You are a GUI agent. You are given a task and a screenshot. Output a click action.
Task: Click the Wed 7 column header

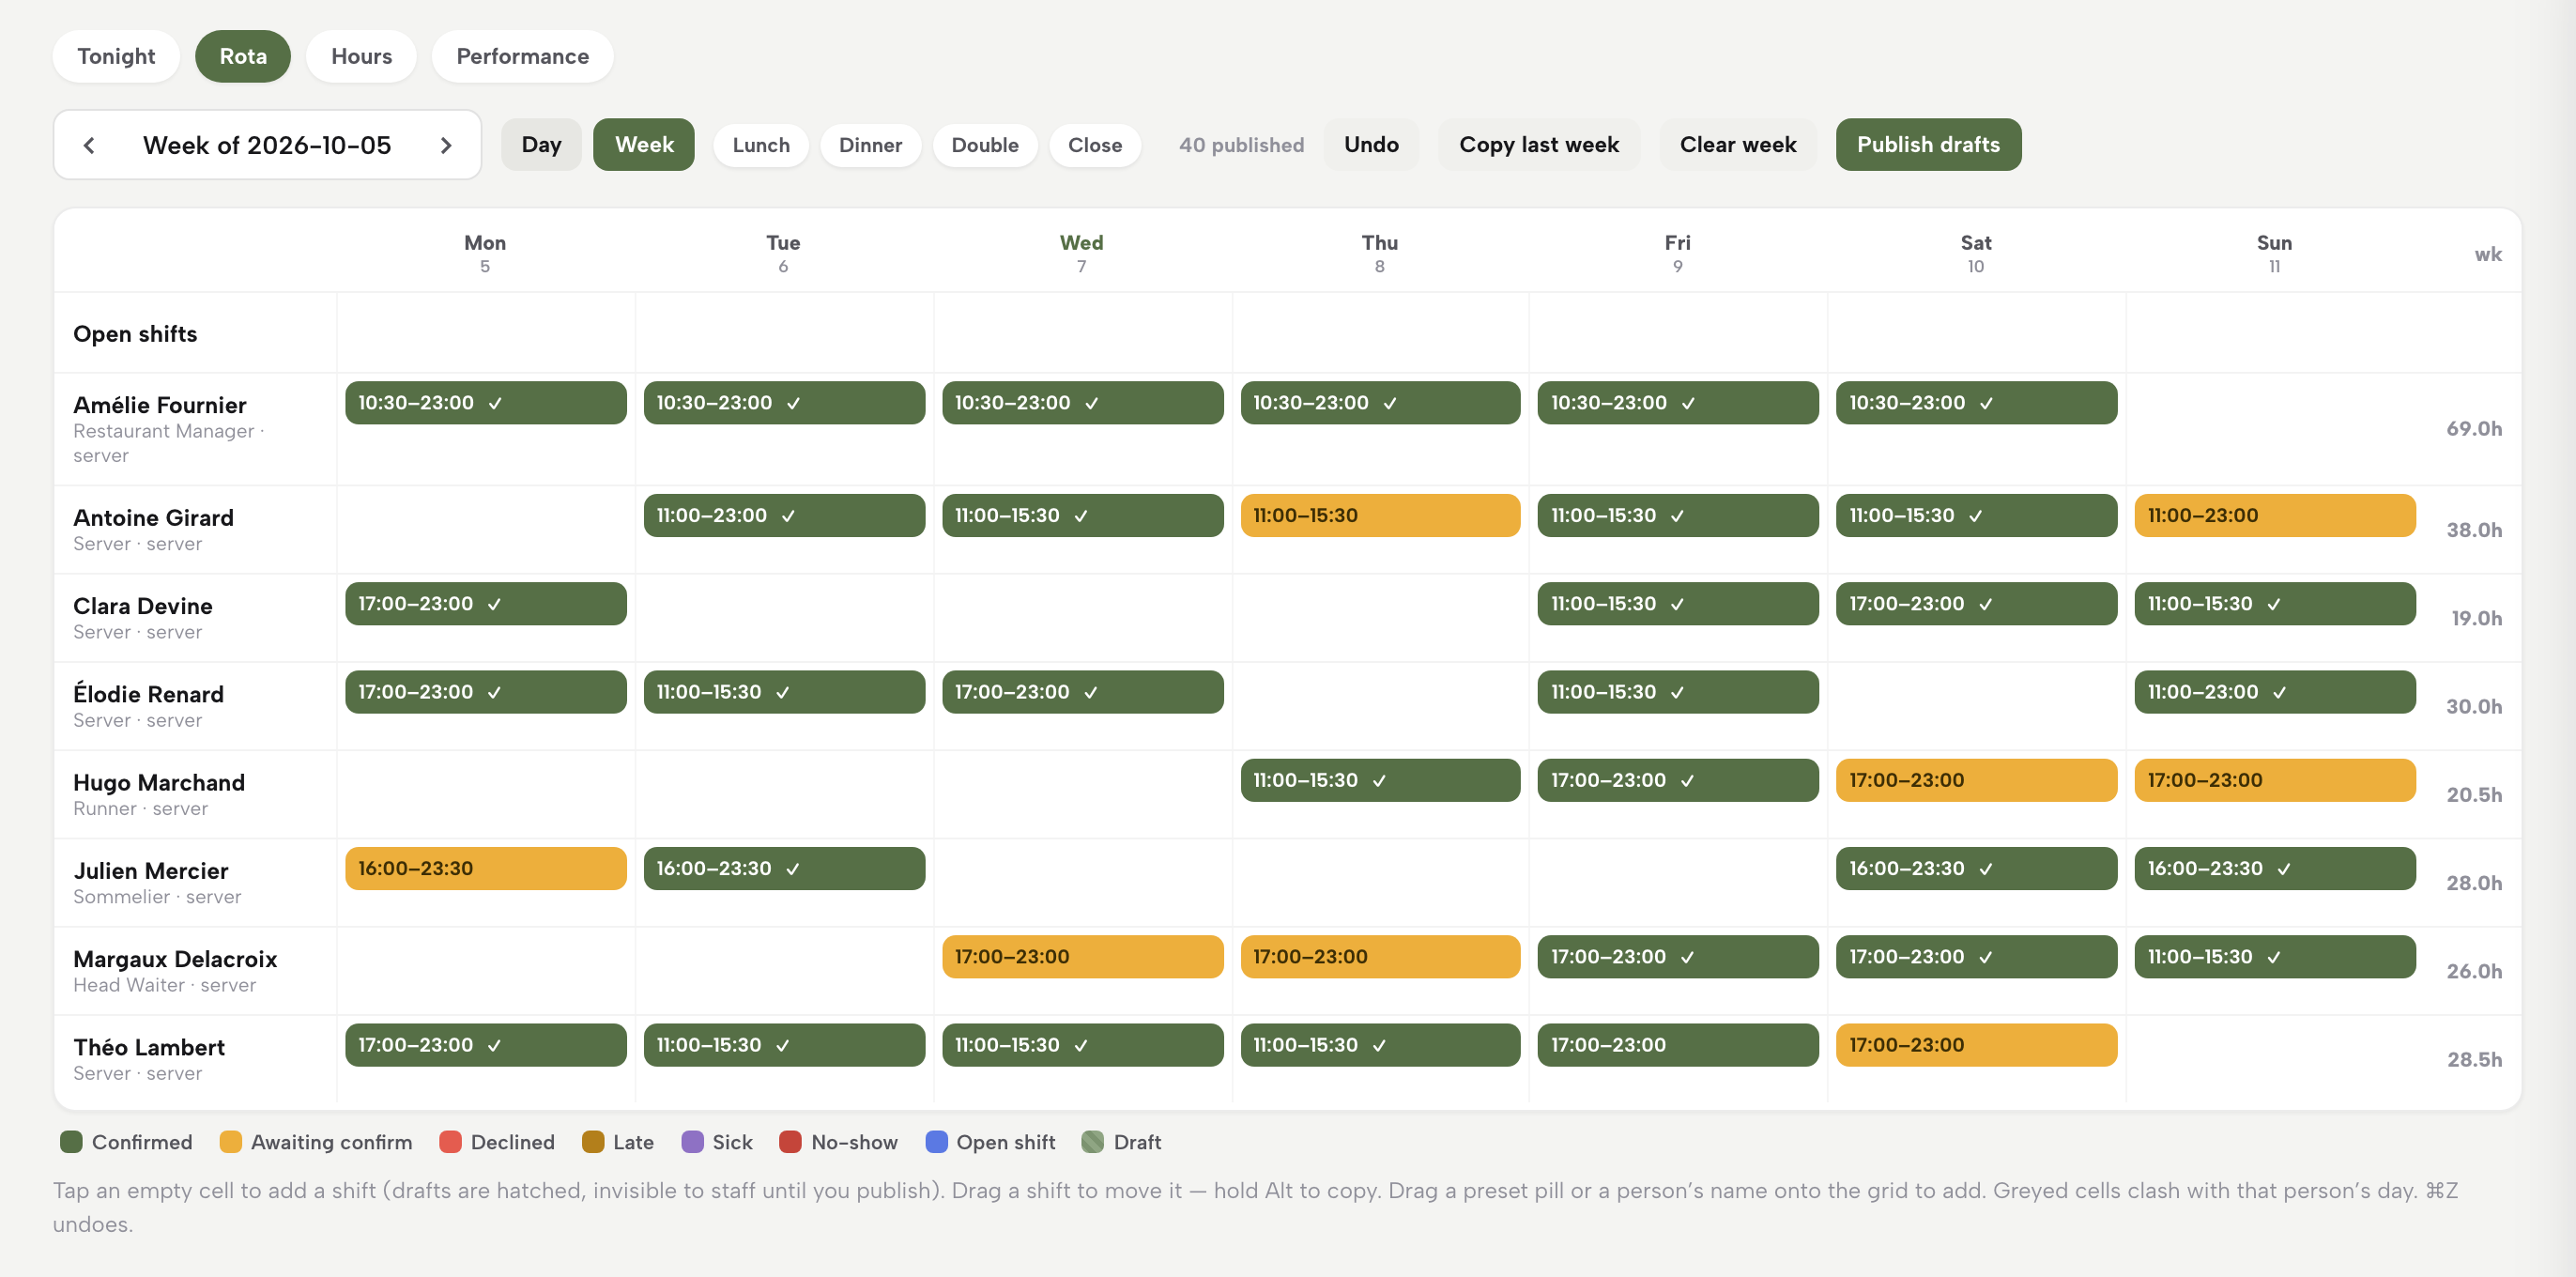click(x=1081, y=253)
